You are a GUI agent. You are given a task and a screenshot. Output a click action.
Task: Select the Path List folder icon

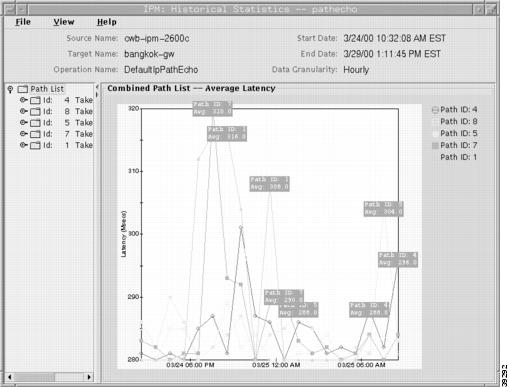pos(23,89)
